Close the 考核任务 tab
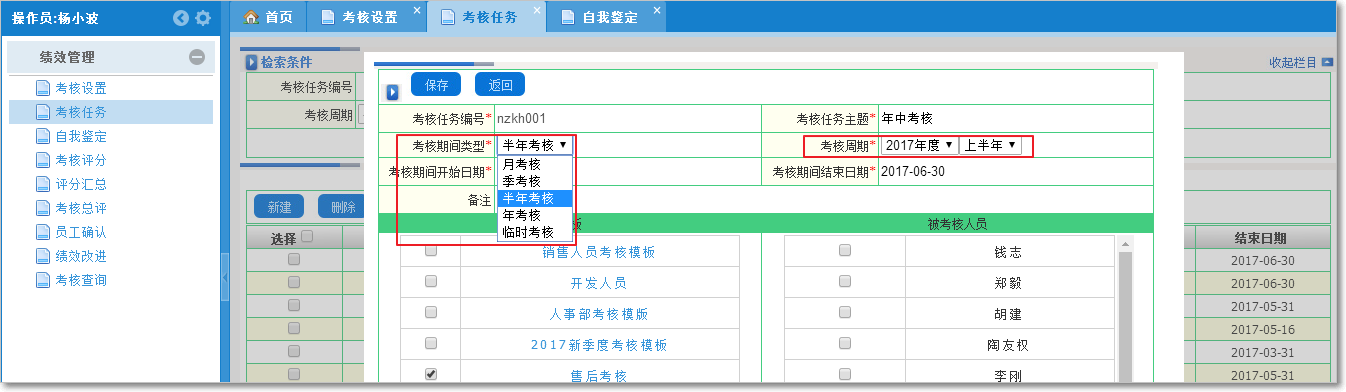The image size is (1346, 392). (x=537, y=10)
